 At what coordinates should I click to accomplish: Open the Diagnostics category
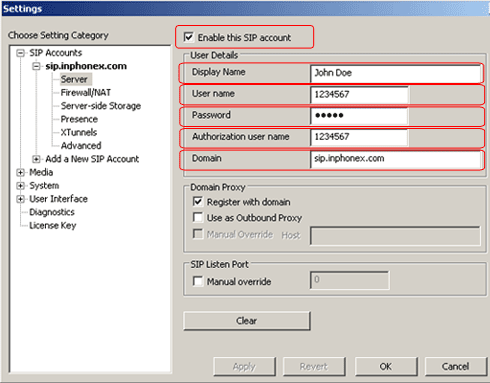pos(52,212)
